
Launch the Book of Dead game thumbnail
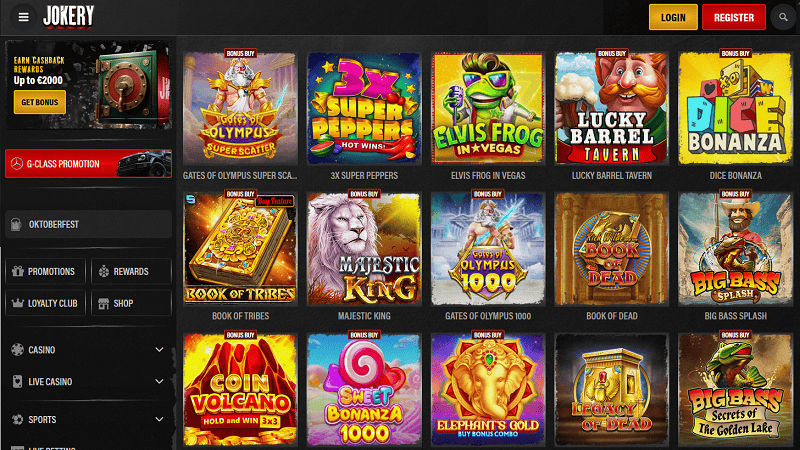coord(612,249)
